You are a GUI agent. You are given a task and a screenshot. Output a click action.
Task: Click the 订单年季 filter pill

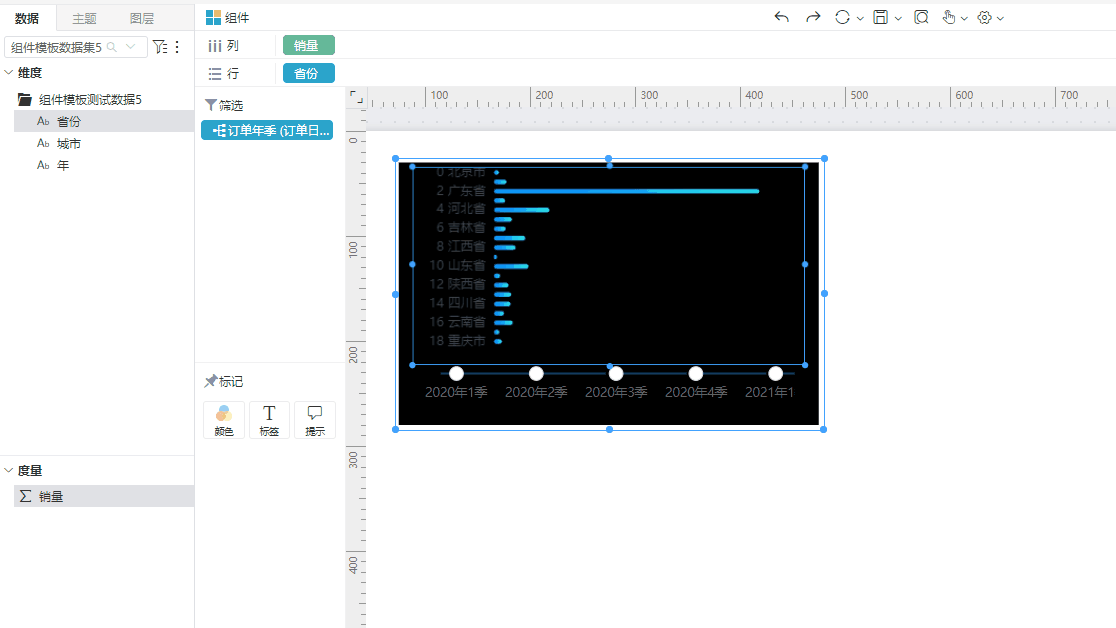(x=267, y=130)
